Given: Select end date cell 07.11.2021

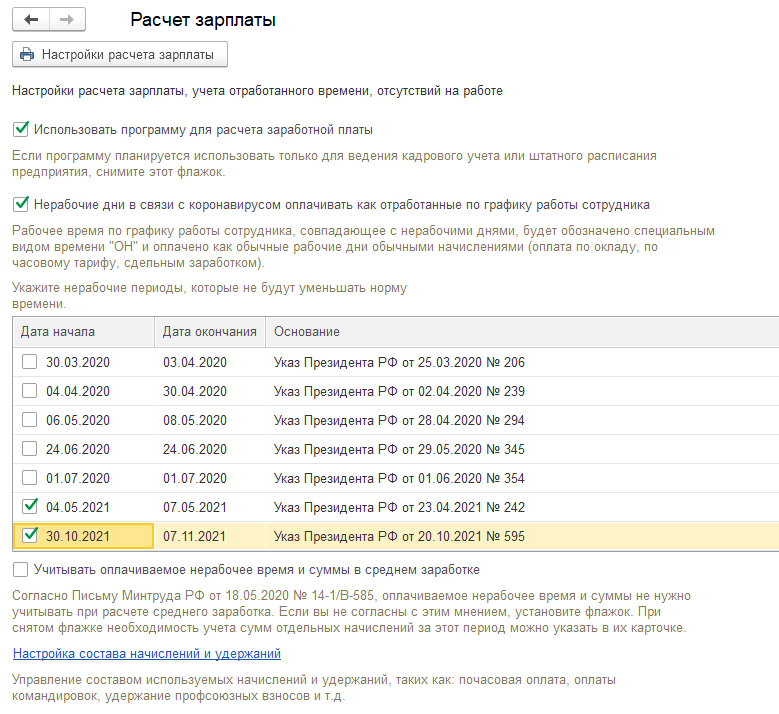Looking at the screenshot, I should click(x=194, y=536).
